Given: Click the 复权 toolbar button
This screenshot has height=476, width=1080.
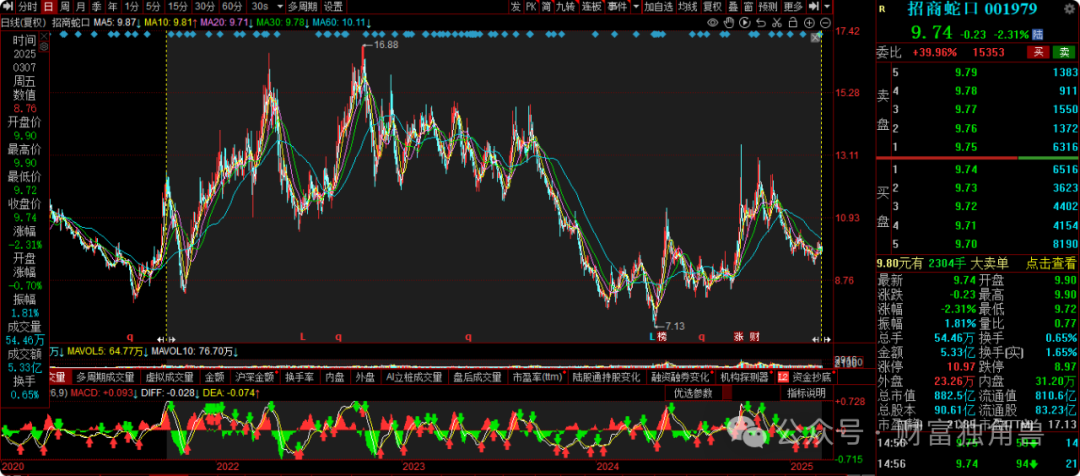Looking at the screenshot, I should pyautogui.click(x=712, y=6).
